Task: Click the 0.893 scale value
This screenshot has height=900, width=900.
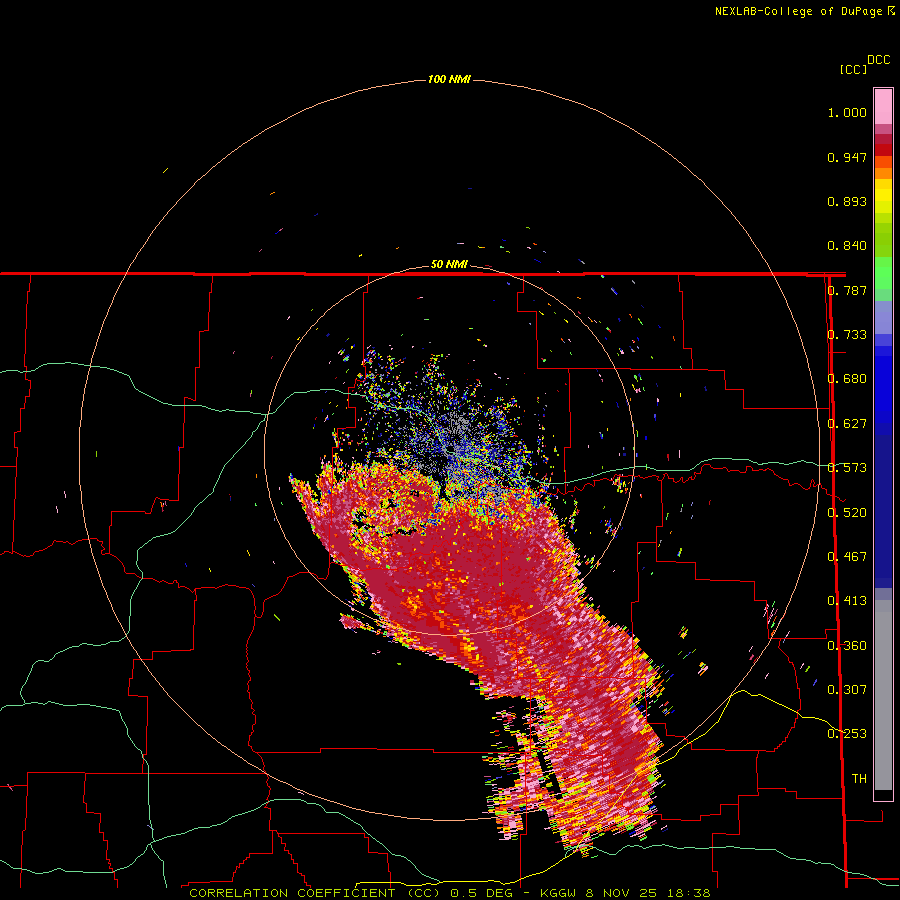Action: pyautogui.click(x=847, y=201)
